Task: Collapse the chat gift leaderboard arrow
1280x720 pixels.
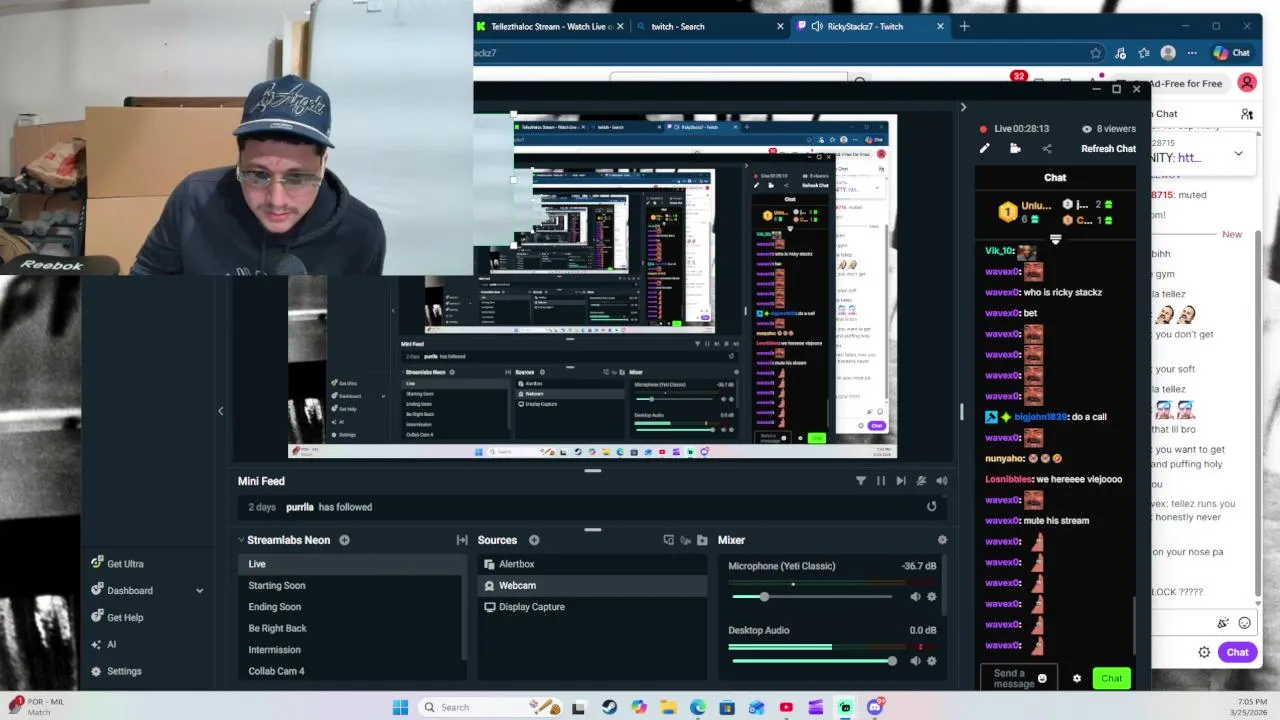Action: 1055,240
